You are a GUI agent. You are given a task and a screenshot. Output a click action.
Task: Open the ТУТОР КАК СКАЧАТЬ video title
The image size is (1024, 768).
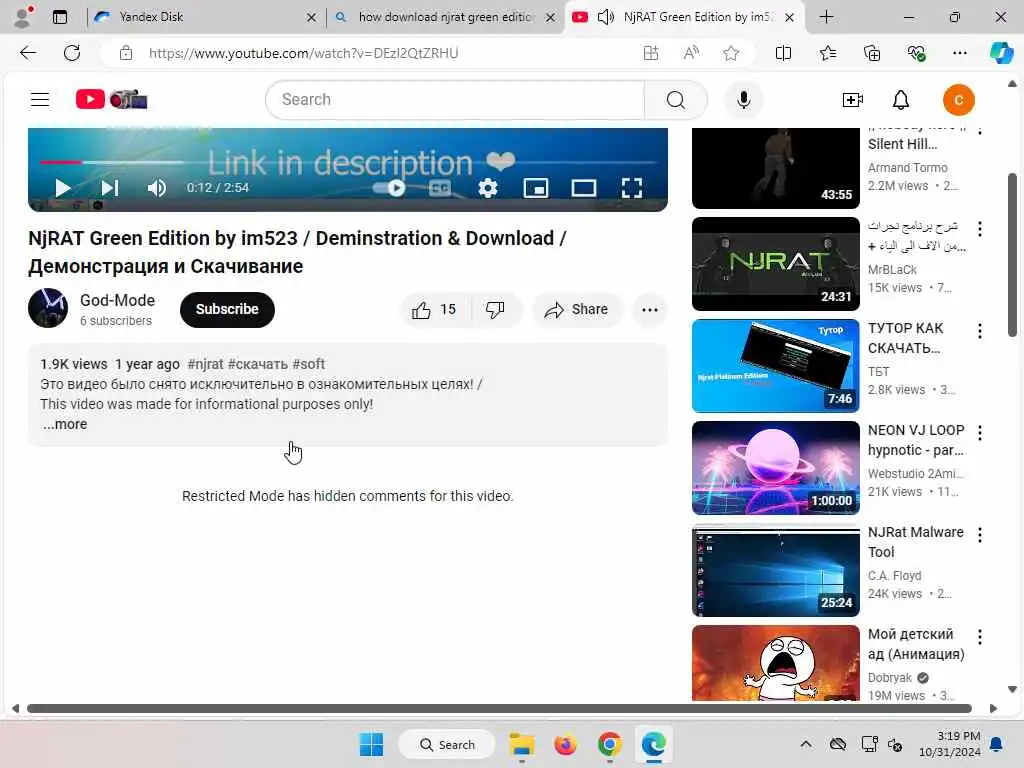pyautogui.click(x=905, y=338)
